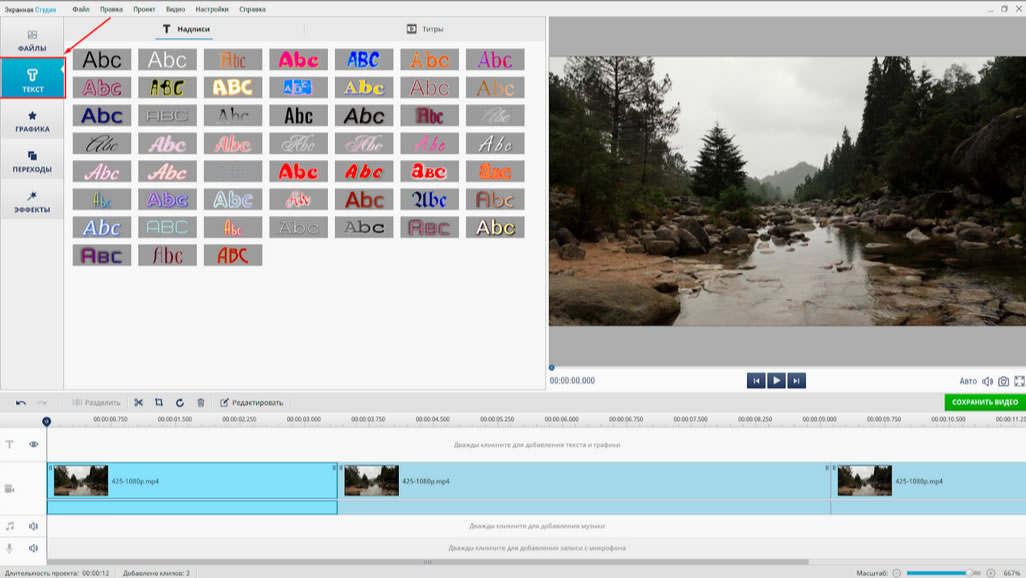The width and height of the screenshot is (1026, 578).
Task: Mute the music track speaker
Action: 33,526
